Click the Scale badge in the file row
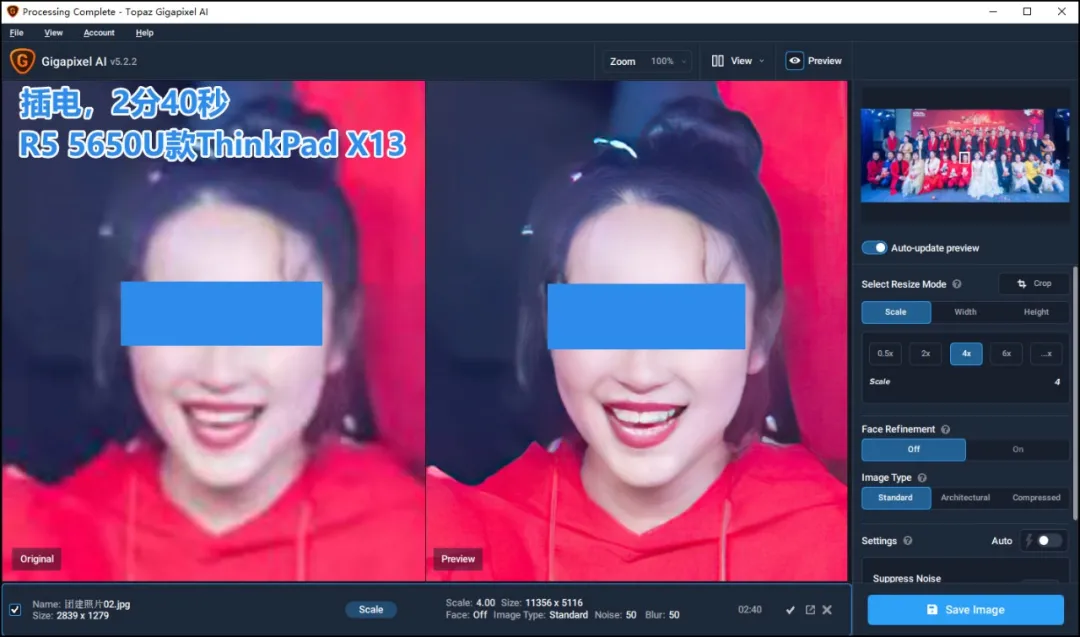 tap(371, 609)
